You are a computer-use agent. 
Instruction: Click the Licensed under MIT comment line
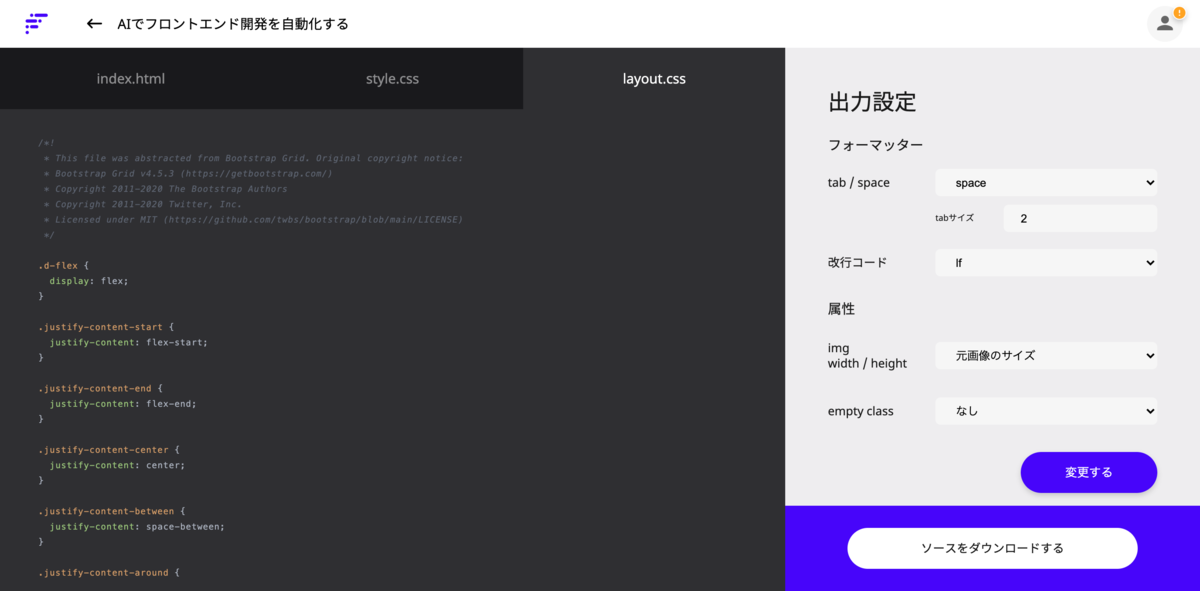(253, 219)
